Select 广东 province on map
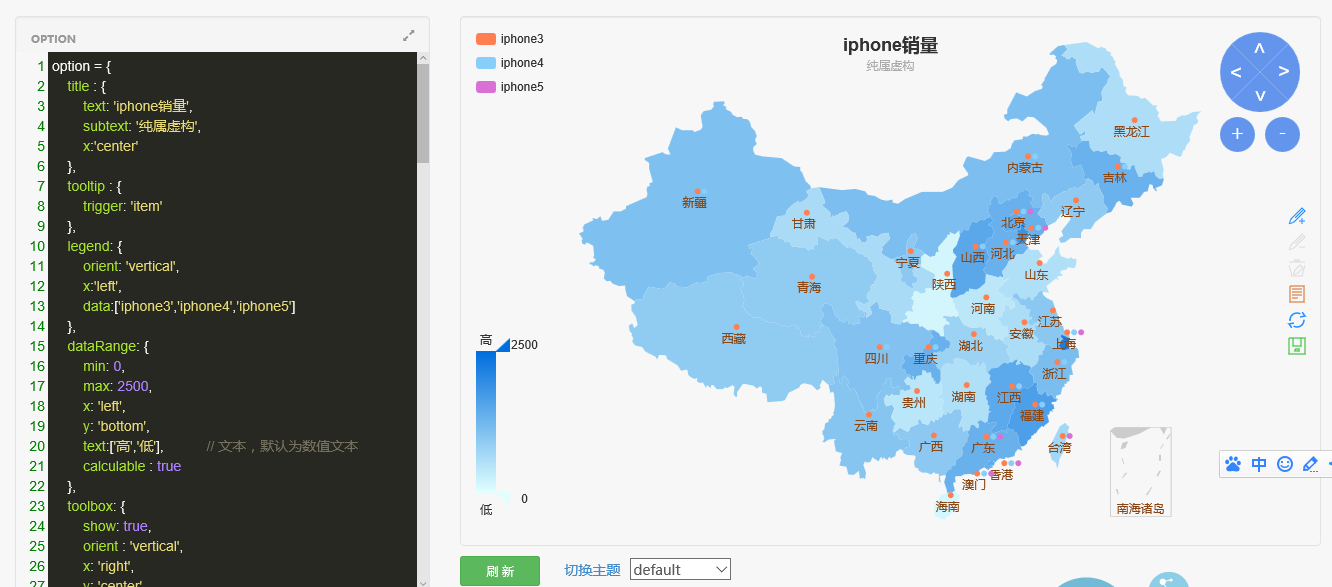This screenshot has height=587, width=1332. pos(983,448)
